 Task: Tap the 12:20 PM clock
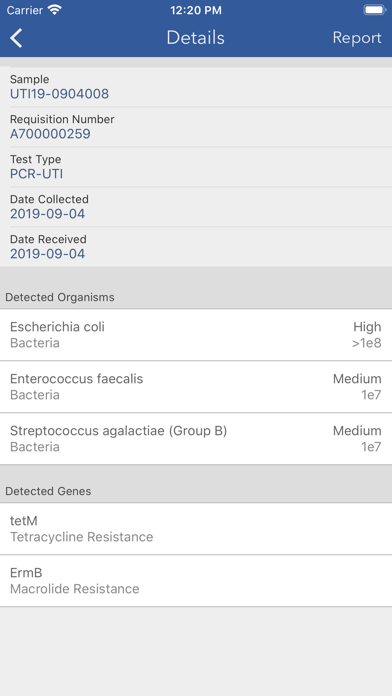coord(195,10)
